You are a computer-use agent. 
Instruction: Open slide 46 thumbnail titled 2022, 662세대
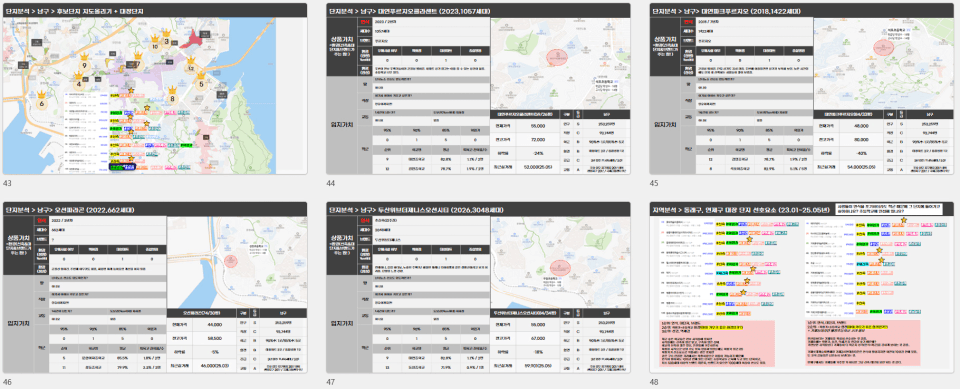(x=155, y=287)
